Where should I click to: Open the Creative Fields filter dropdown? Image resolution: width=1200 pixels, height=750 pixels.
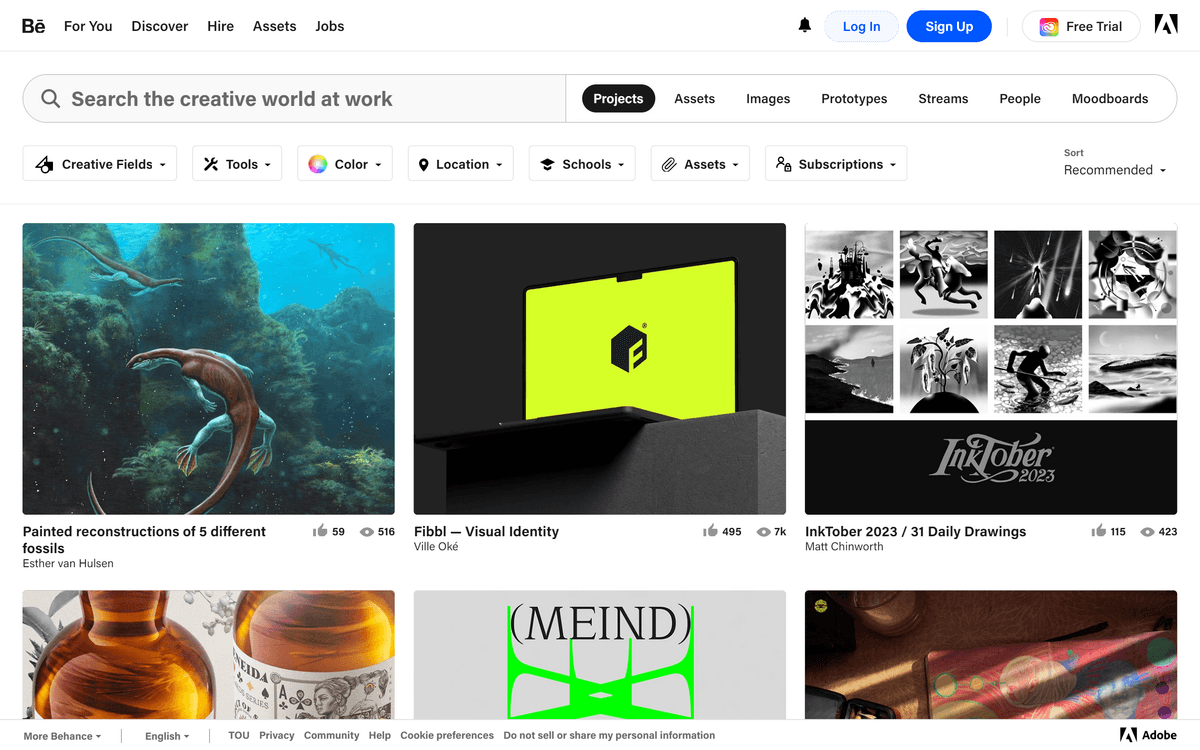99,163
